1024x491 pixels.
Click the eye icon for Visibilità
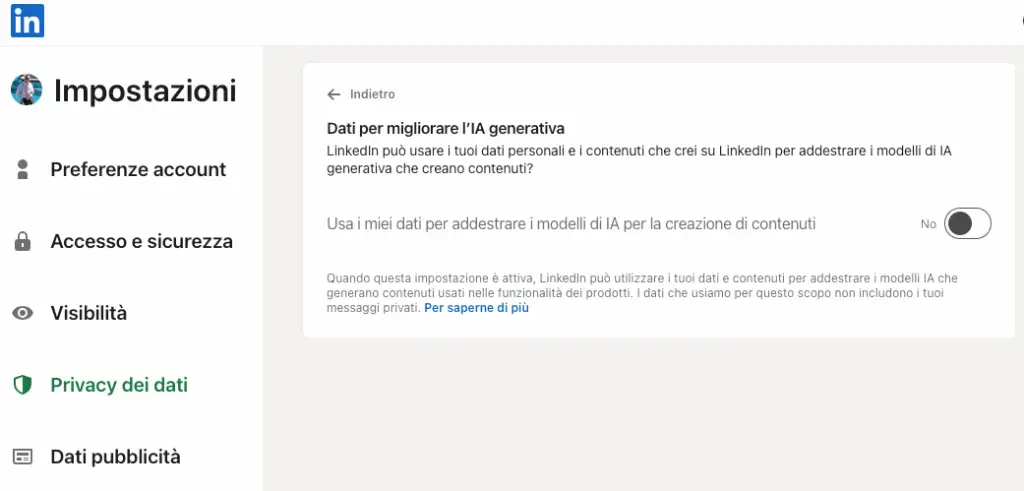pos(23,313)
